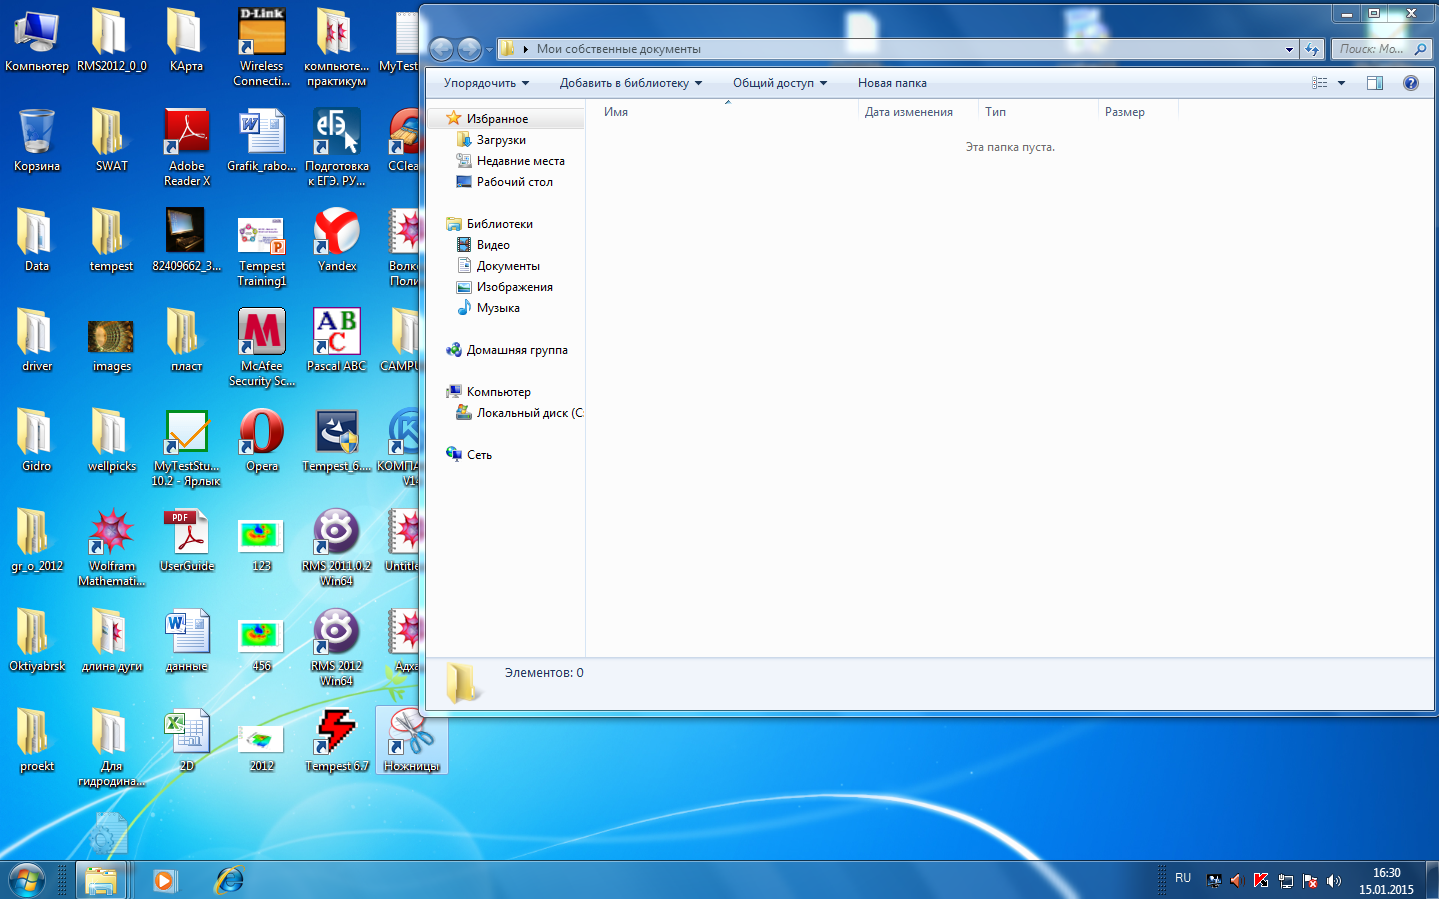Expand the address bar history dropdown
Image resolution: width=1439 pixels, height=899 pixels.
(1289, 49)
